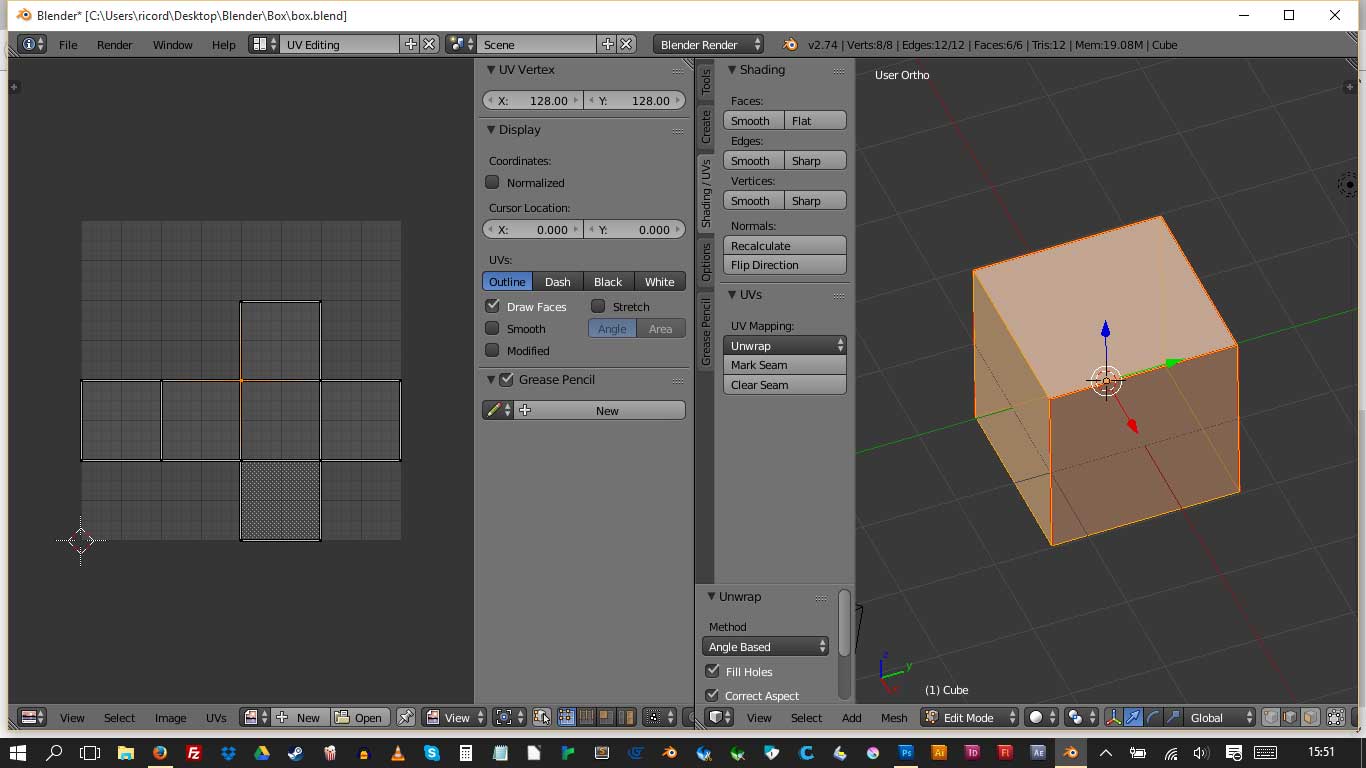Click the translate manipulator arrow icon
Screen dimensions: 1366x768
1133,717
